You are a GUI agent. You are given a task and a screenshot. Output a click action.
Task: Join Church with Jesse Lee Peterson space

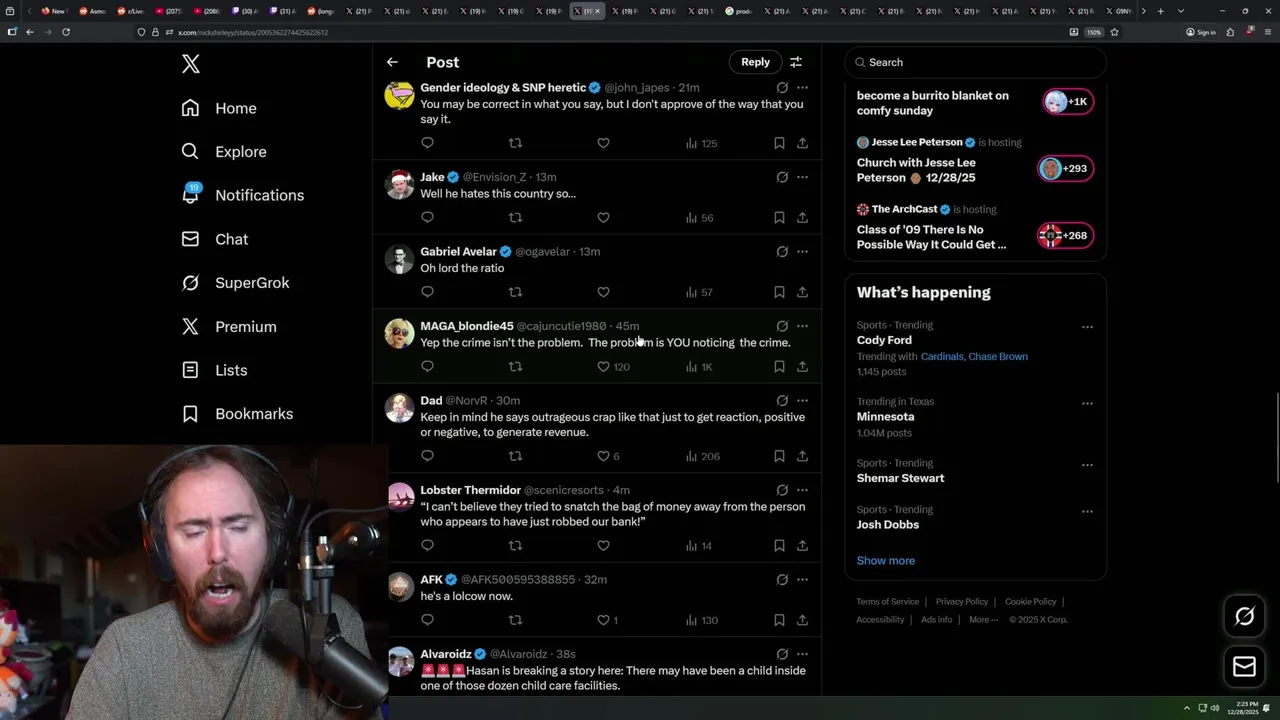pyautogui.click(x=1064, y=168)
